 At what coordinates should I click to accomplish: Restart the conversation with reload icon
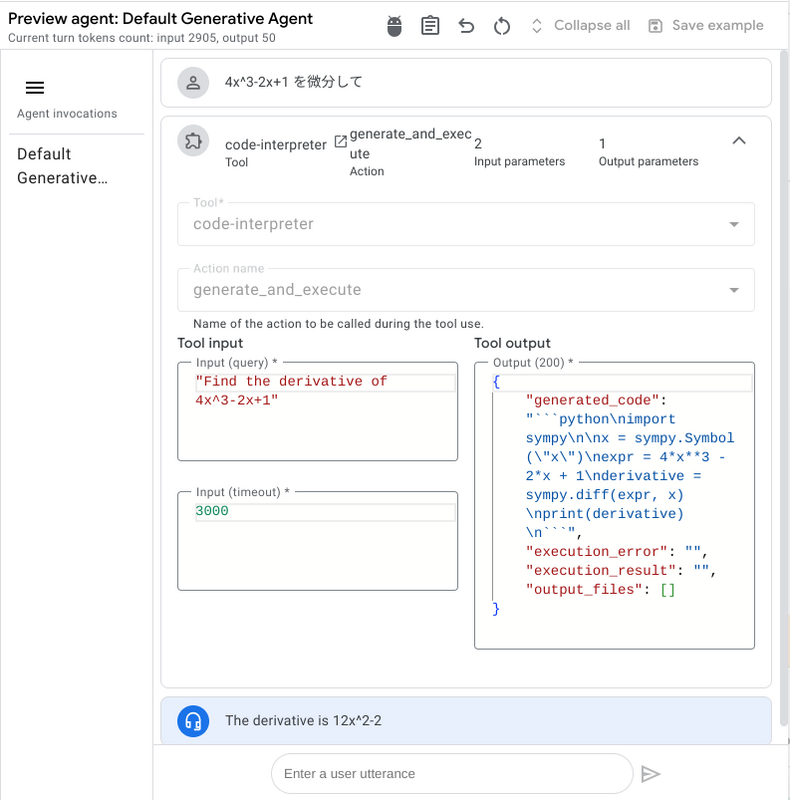tap(502, 26)
